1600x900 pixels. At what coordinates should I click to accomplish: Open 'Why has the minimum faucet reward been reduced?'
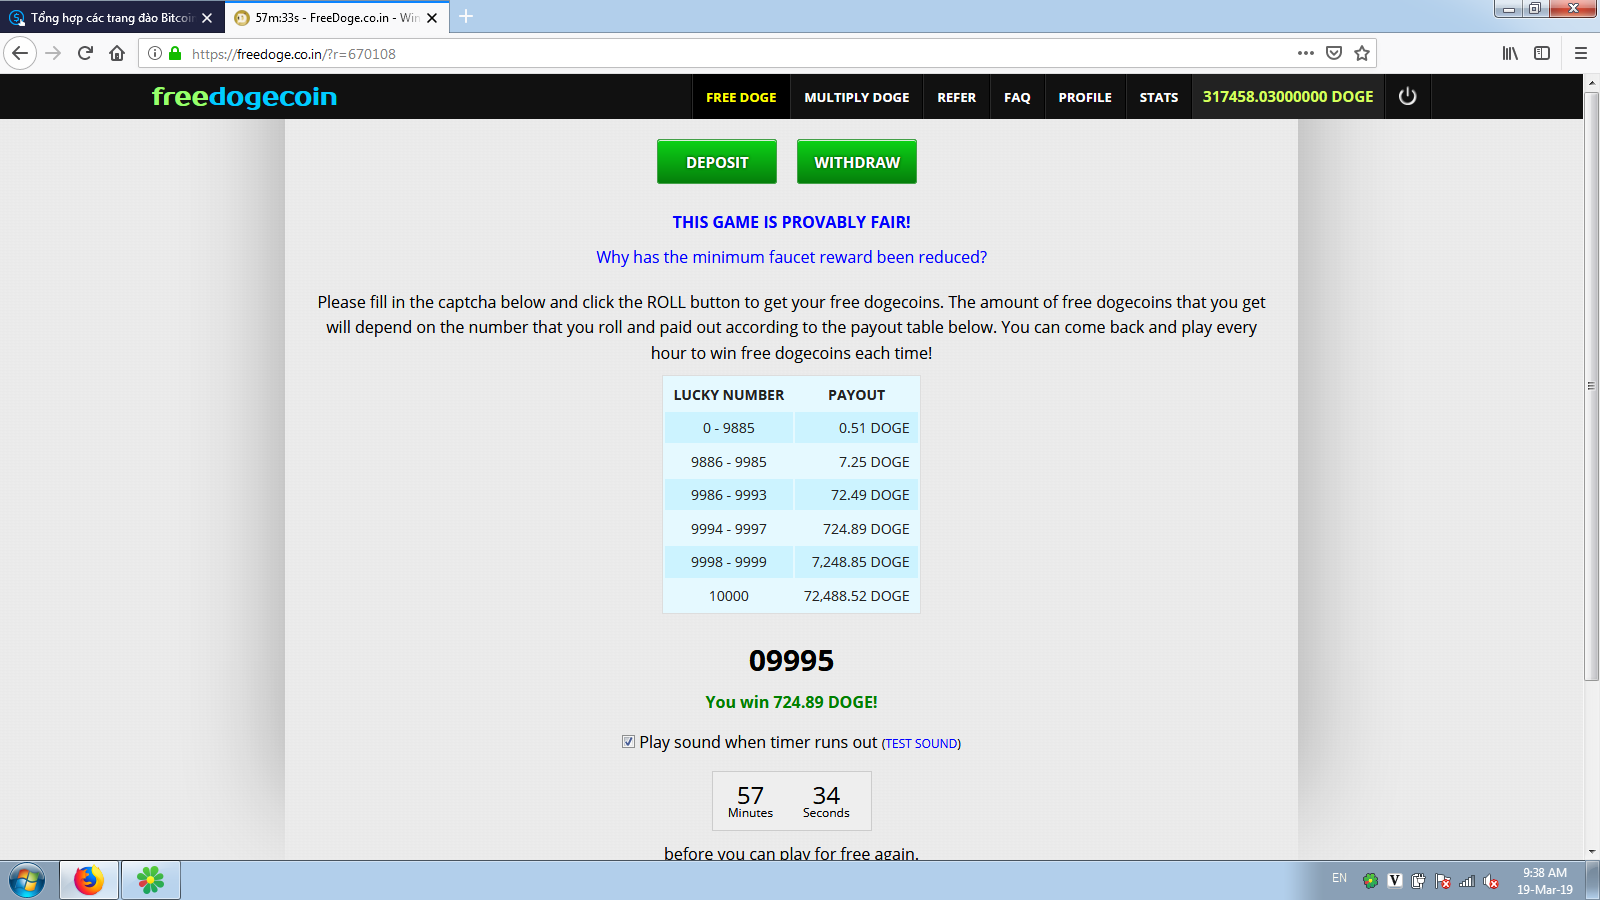point(791,257)
